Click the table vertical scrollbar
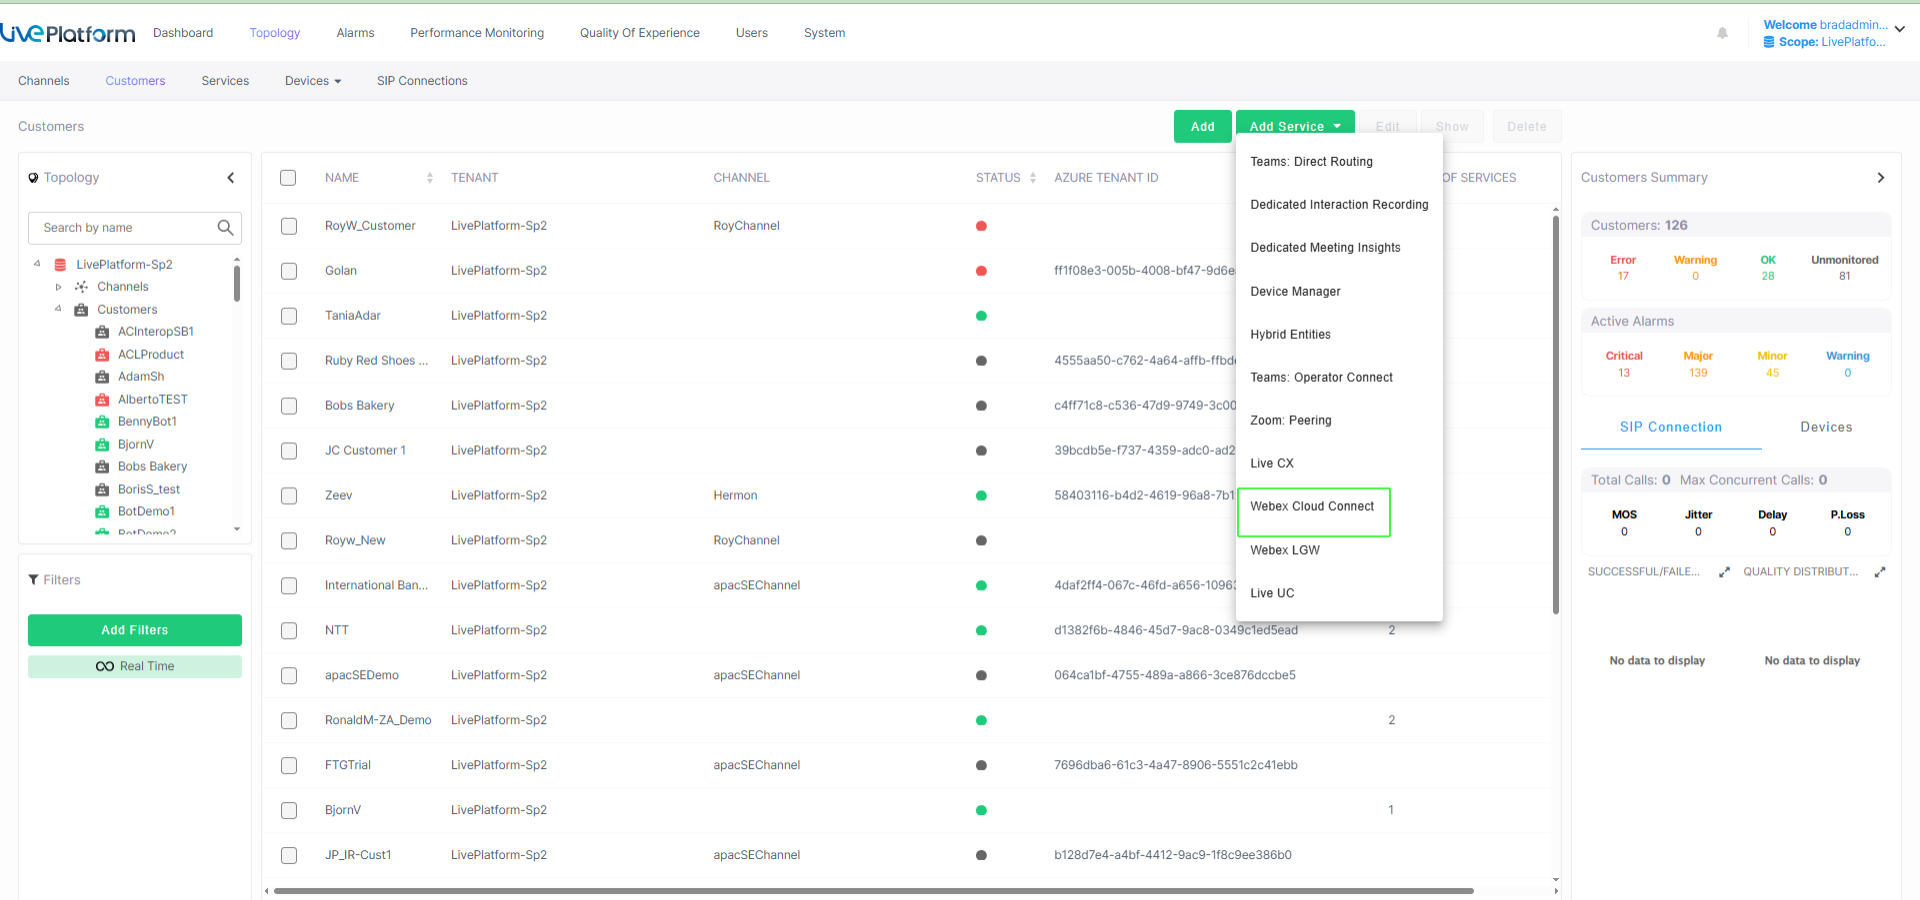 [x=1556, y=415]
